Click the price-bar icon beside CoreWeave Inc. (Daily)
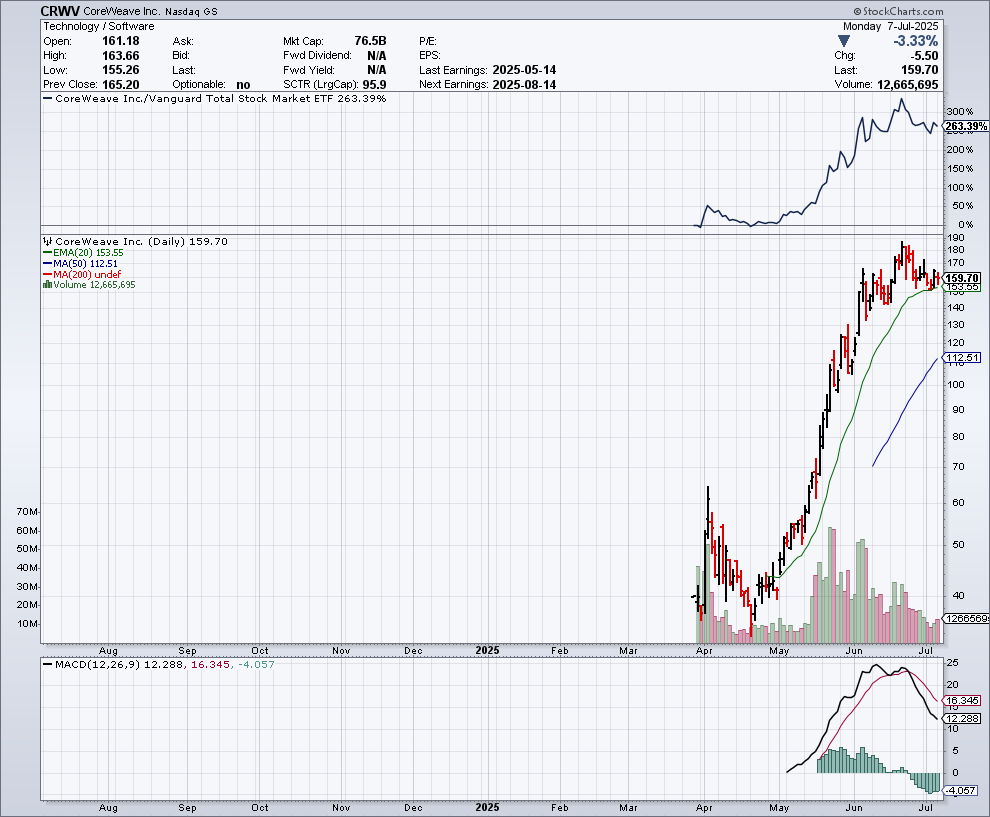 [x=47, y=241]
